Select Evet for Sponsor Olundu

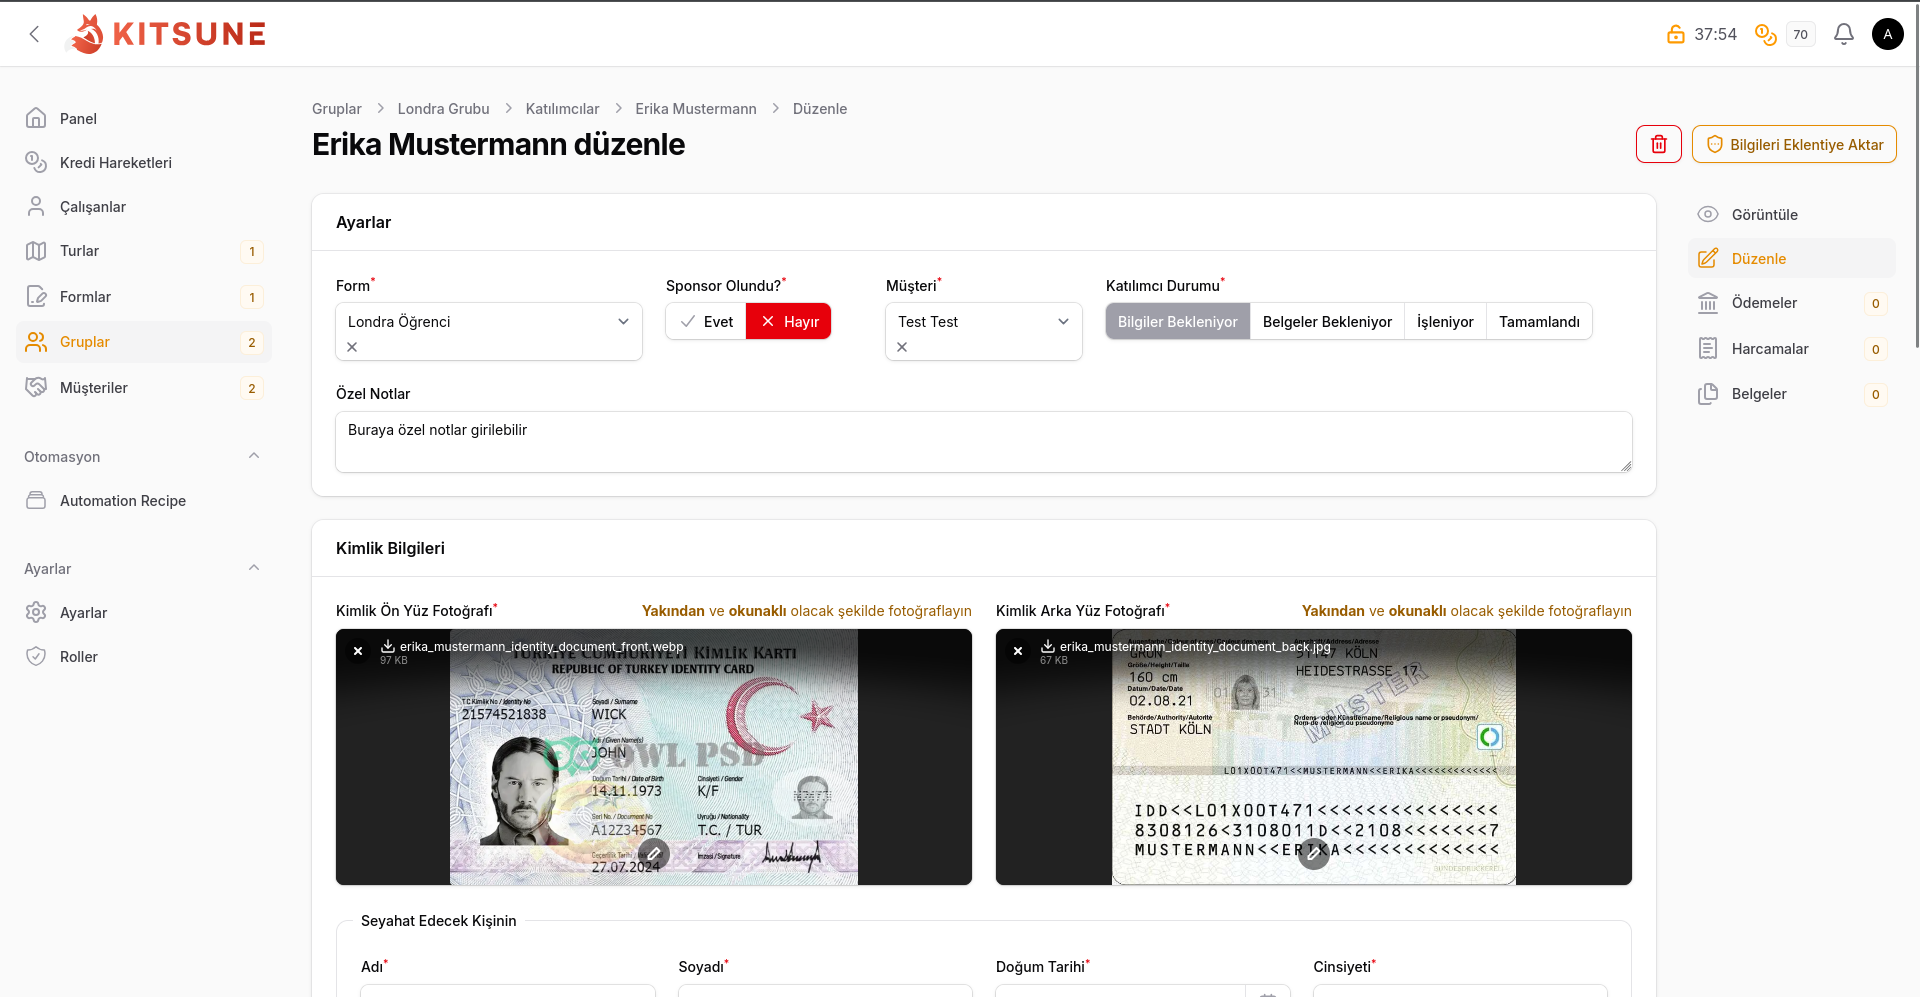coord(706,321)
